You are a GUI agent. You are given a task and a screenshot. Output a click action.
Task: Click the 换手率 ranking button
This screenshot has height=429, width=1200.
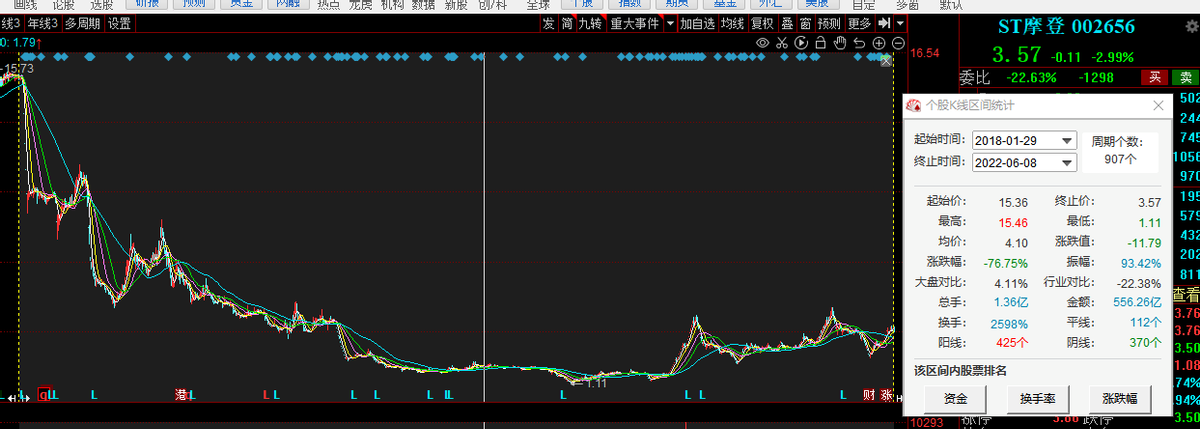click(1037, 398)
